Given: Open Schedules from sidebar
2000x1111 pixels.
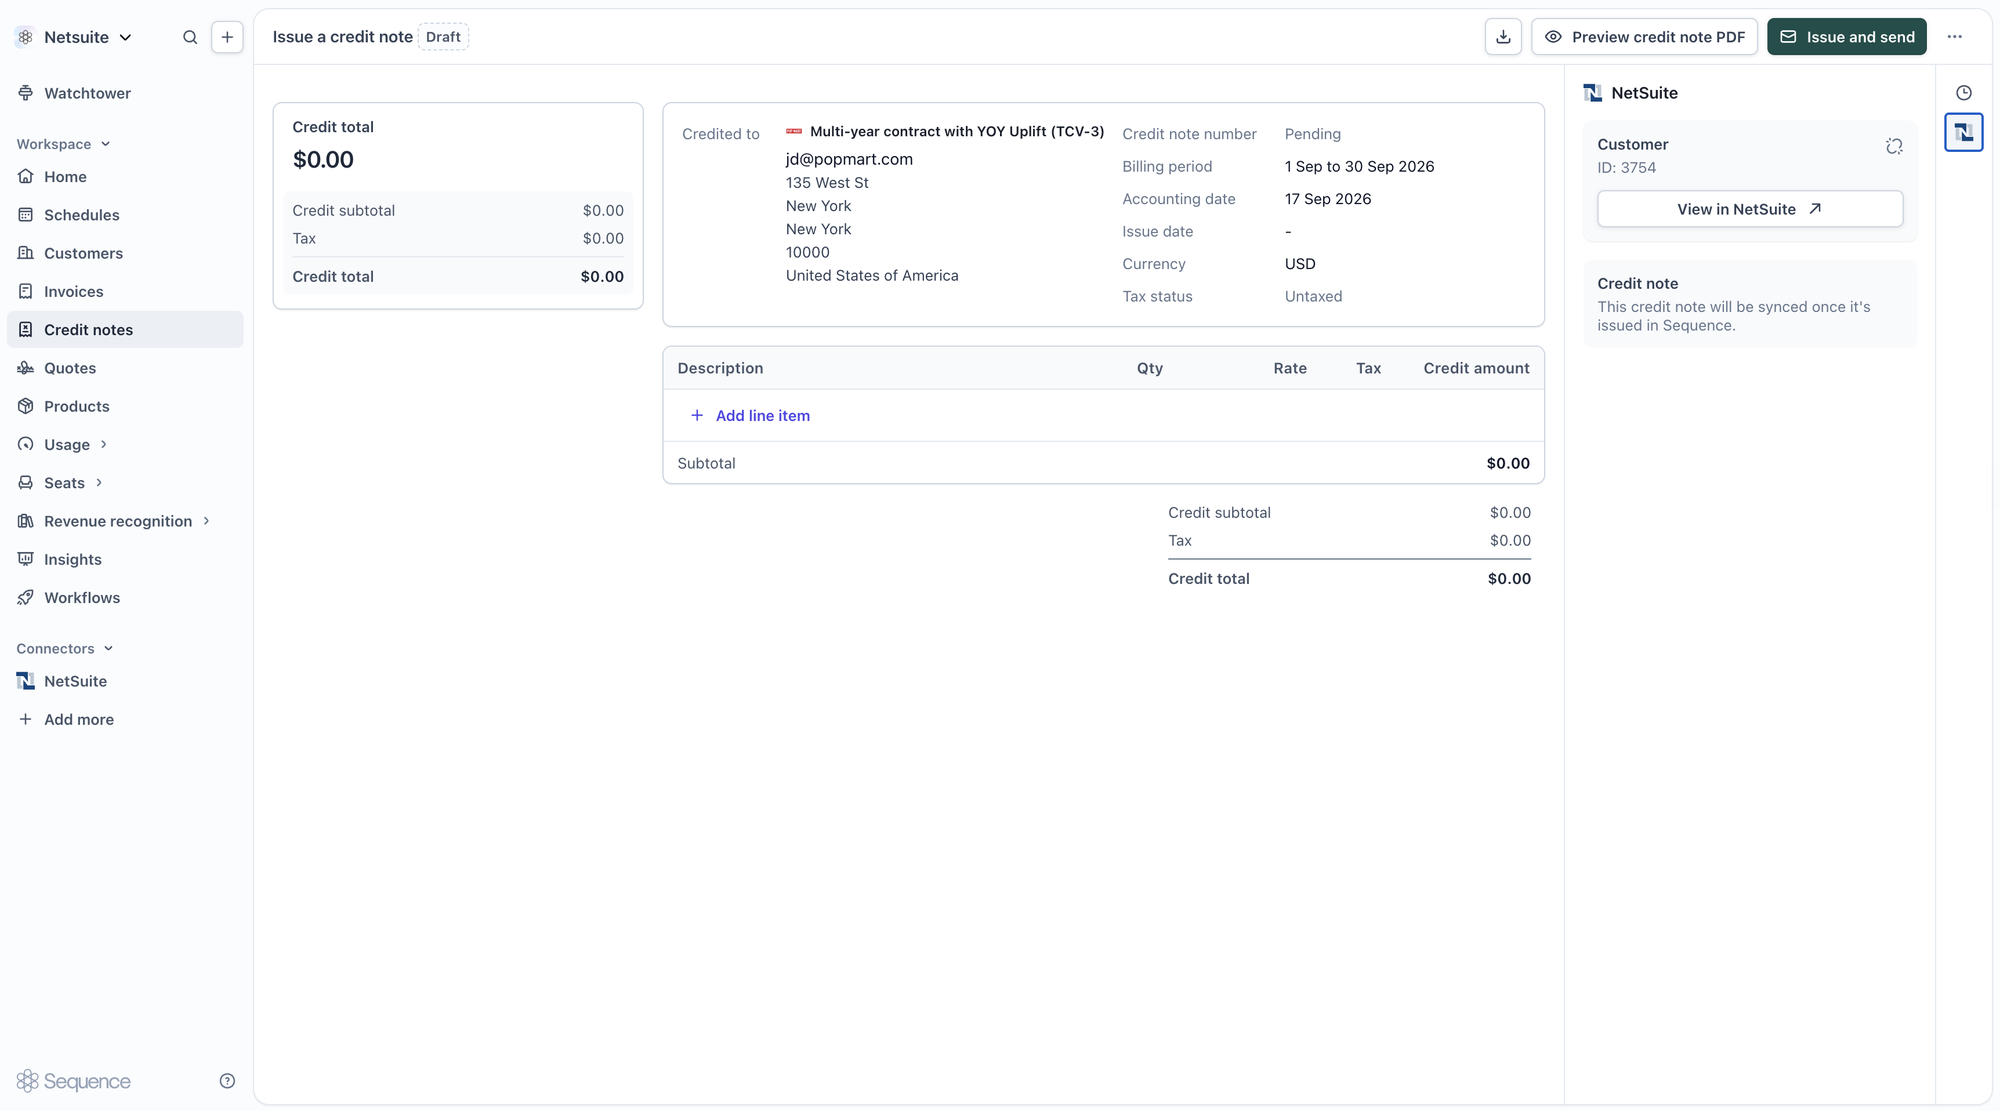Looking at the screenshot, I should click(81, 215).
